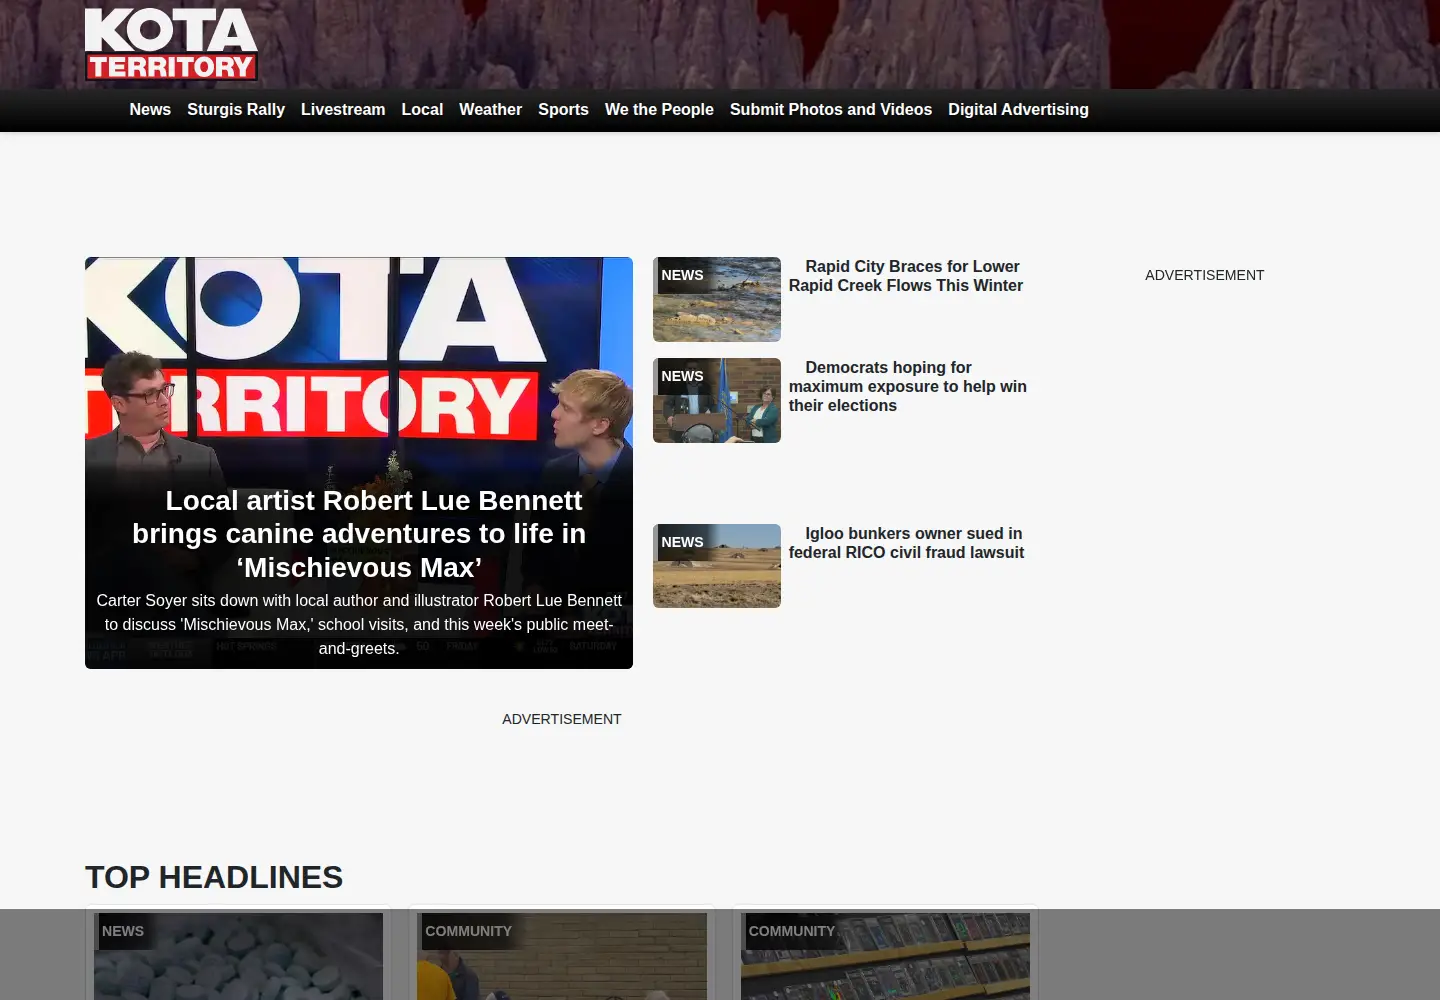Click NEWS tag on Democrats thumbnail
This screenshot has height=1000, width=1440.
pos(682,376)
